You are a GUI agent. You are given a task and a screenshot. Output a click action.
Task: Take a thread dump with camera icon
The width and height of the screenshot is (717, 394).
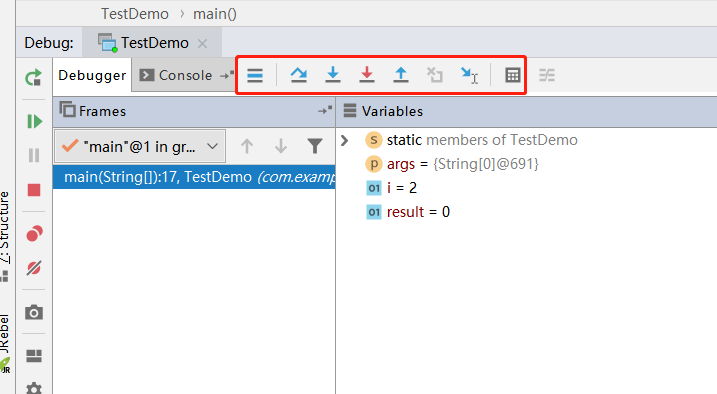coord(34,312)
